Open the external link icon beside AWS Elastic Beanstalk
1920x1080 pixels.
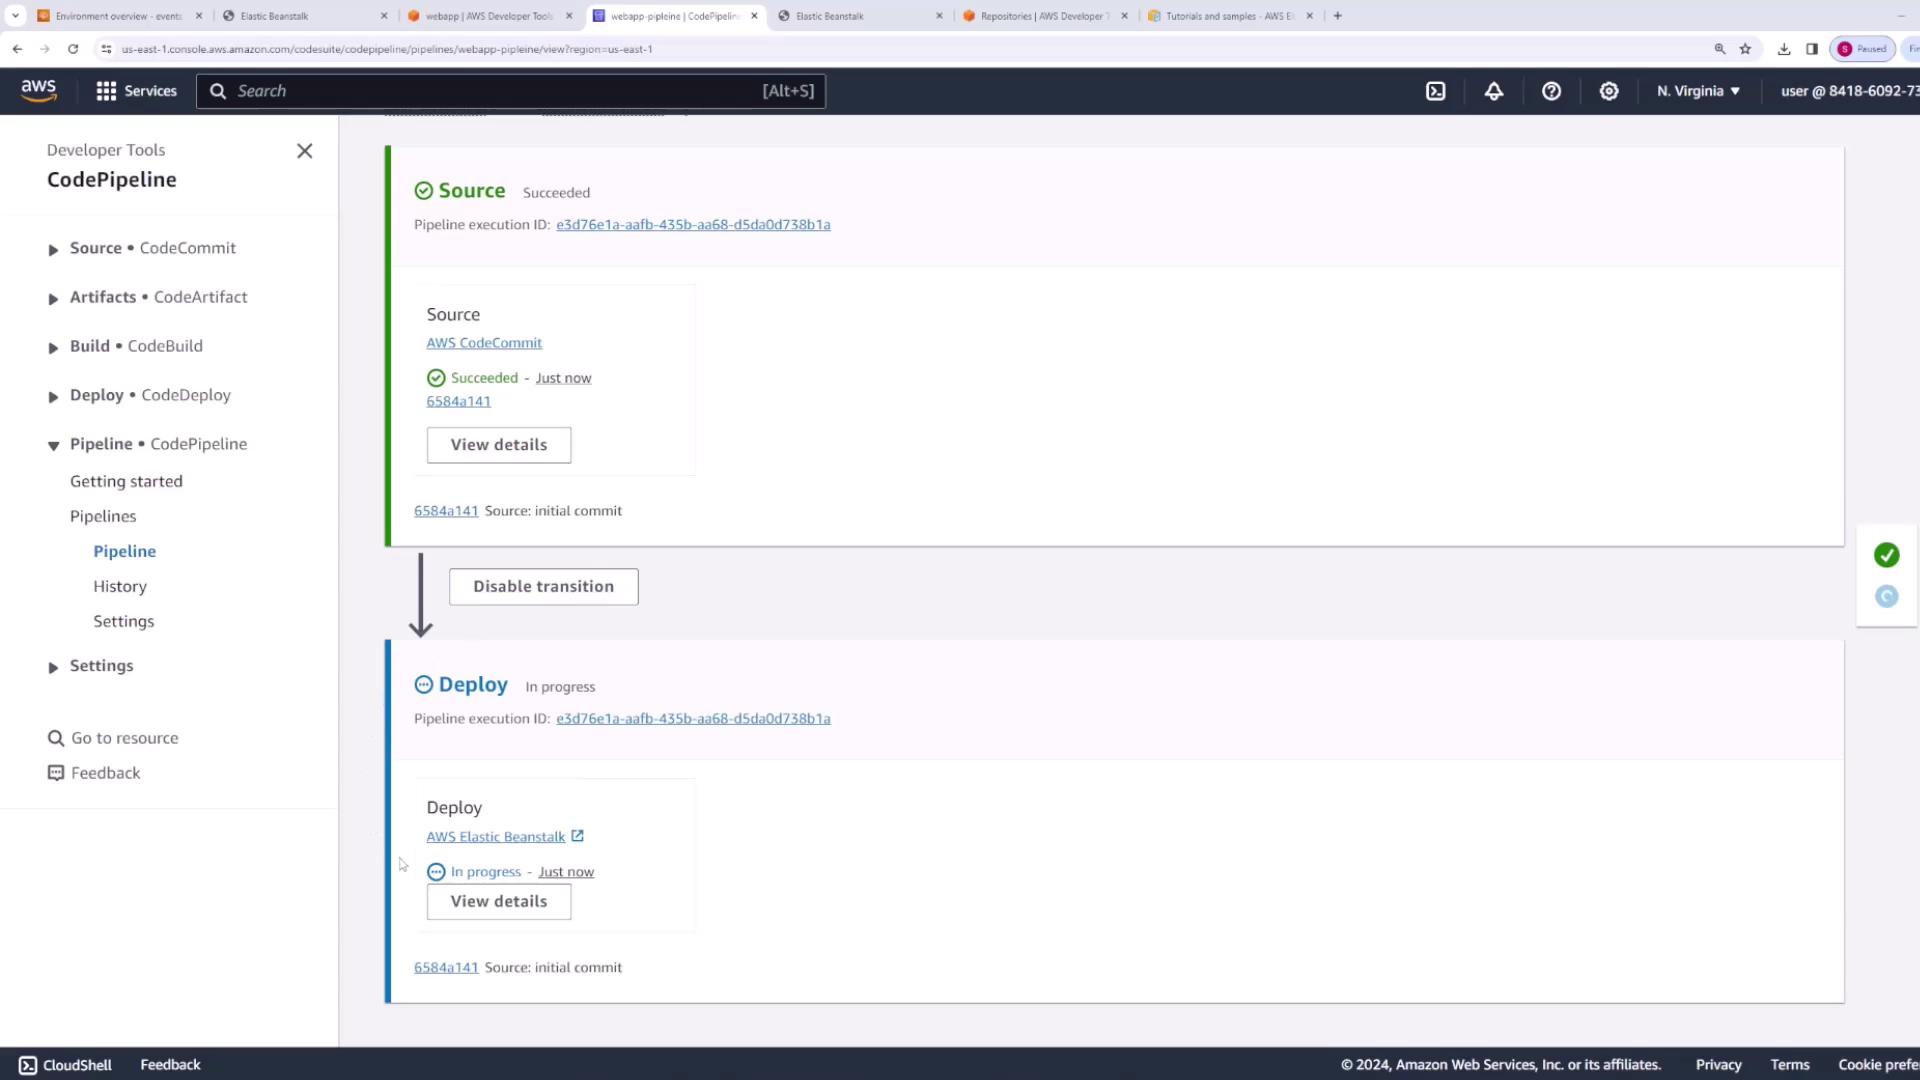click(x=577, y=836)
